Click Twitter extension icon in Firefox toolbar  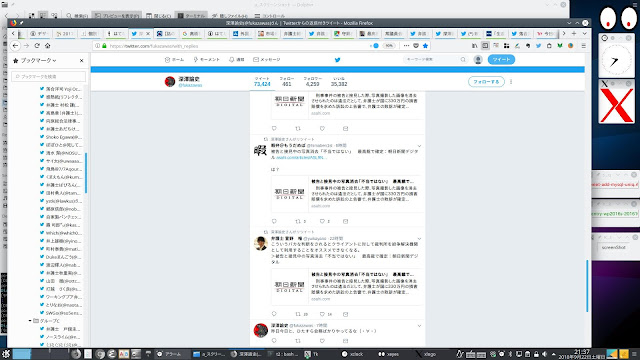click(538, 46)
